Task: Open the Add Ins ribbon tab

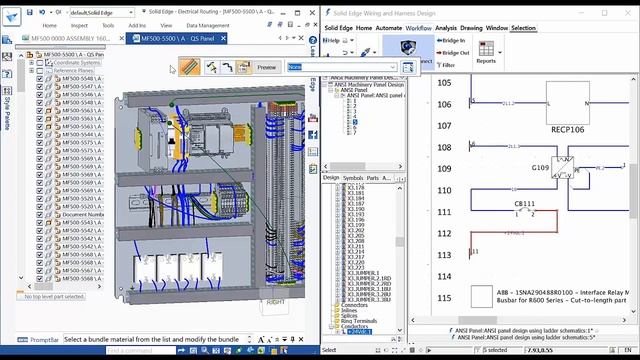Action: coord(137,25)
